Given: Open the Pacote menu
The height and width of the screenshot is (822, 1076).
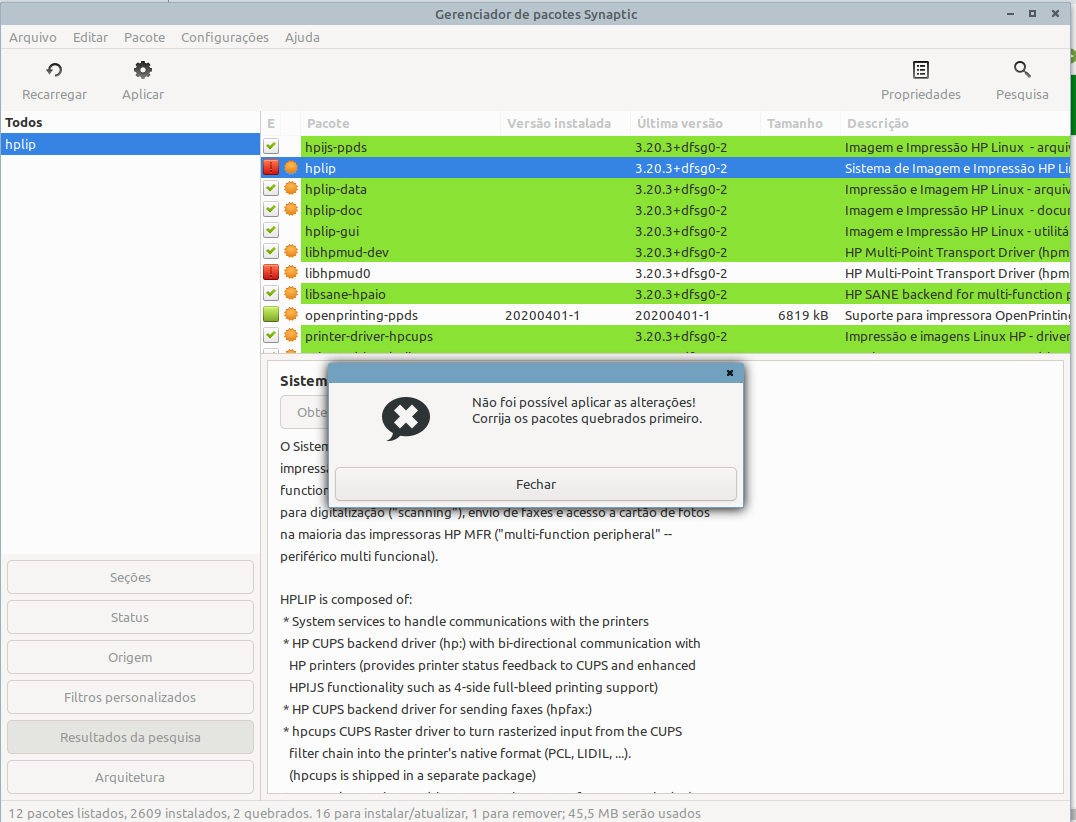Looking at the screenshot, I should pyautogui.click(x=144, y=38).
